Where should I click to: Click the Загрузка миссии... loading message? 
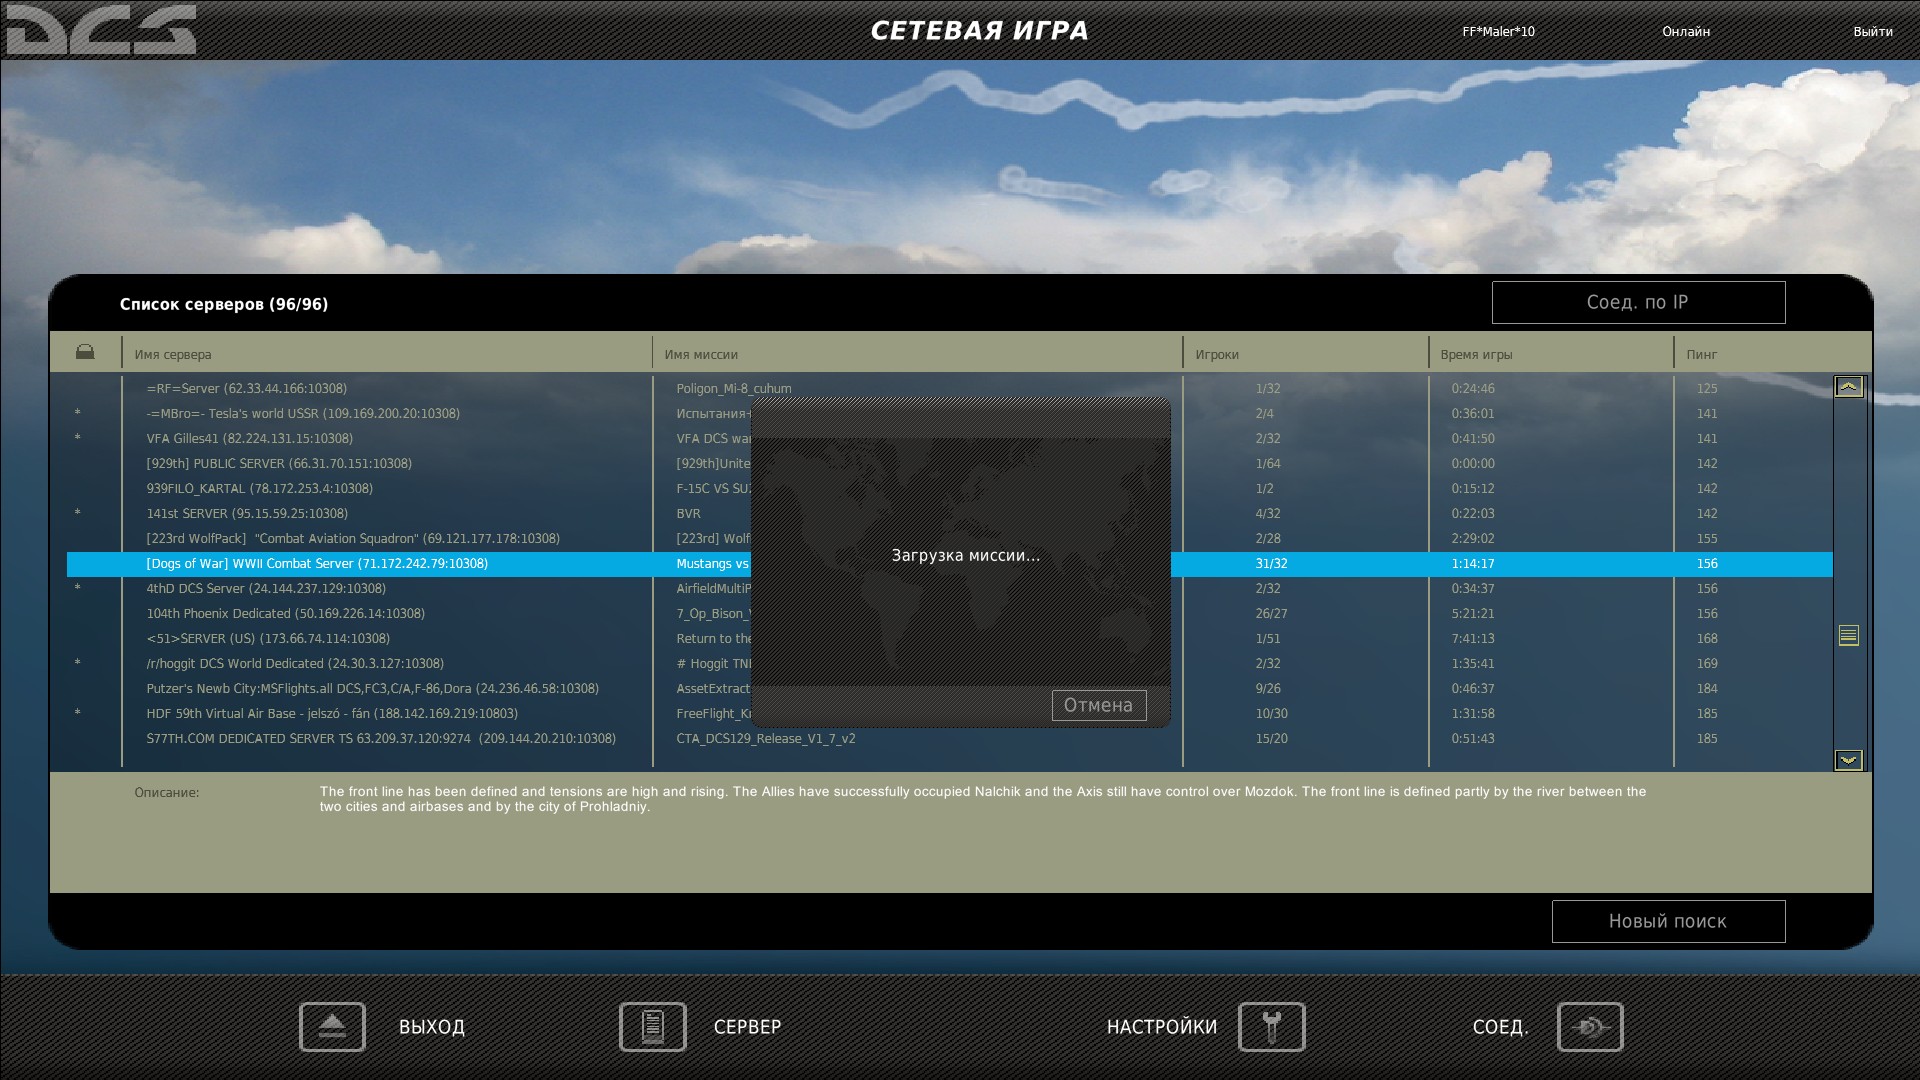point(966,555)
